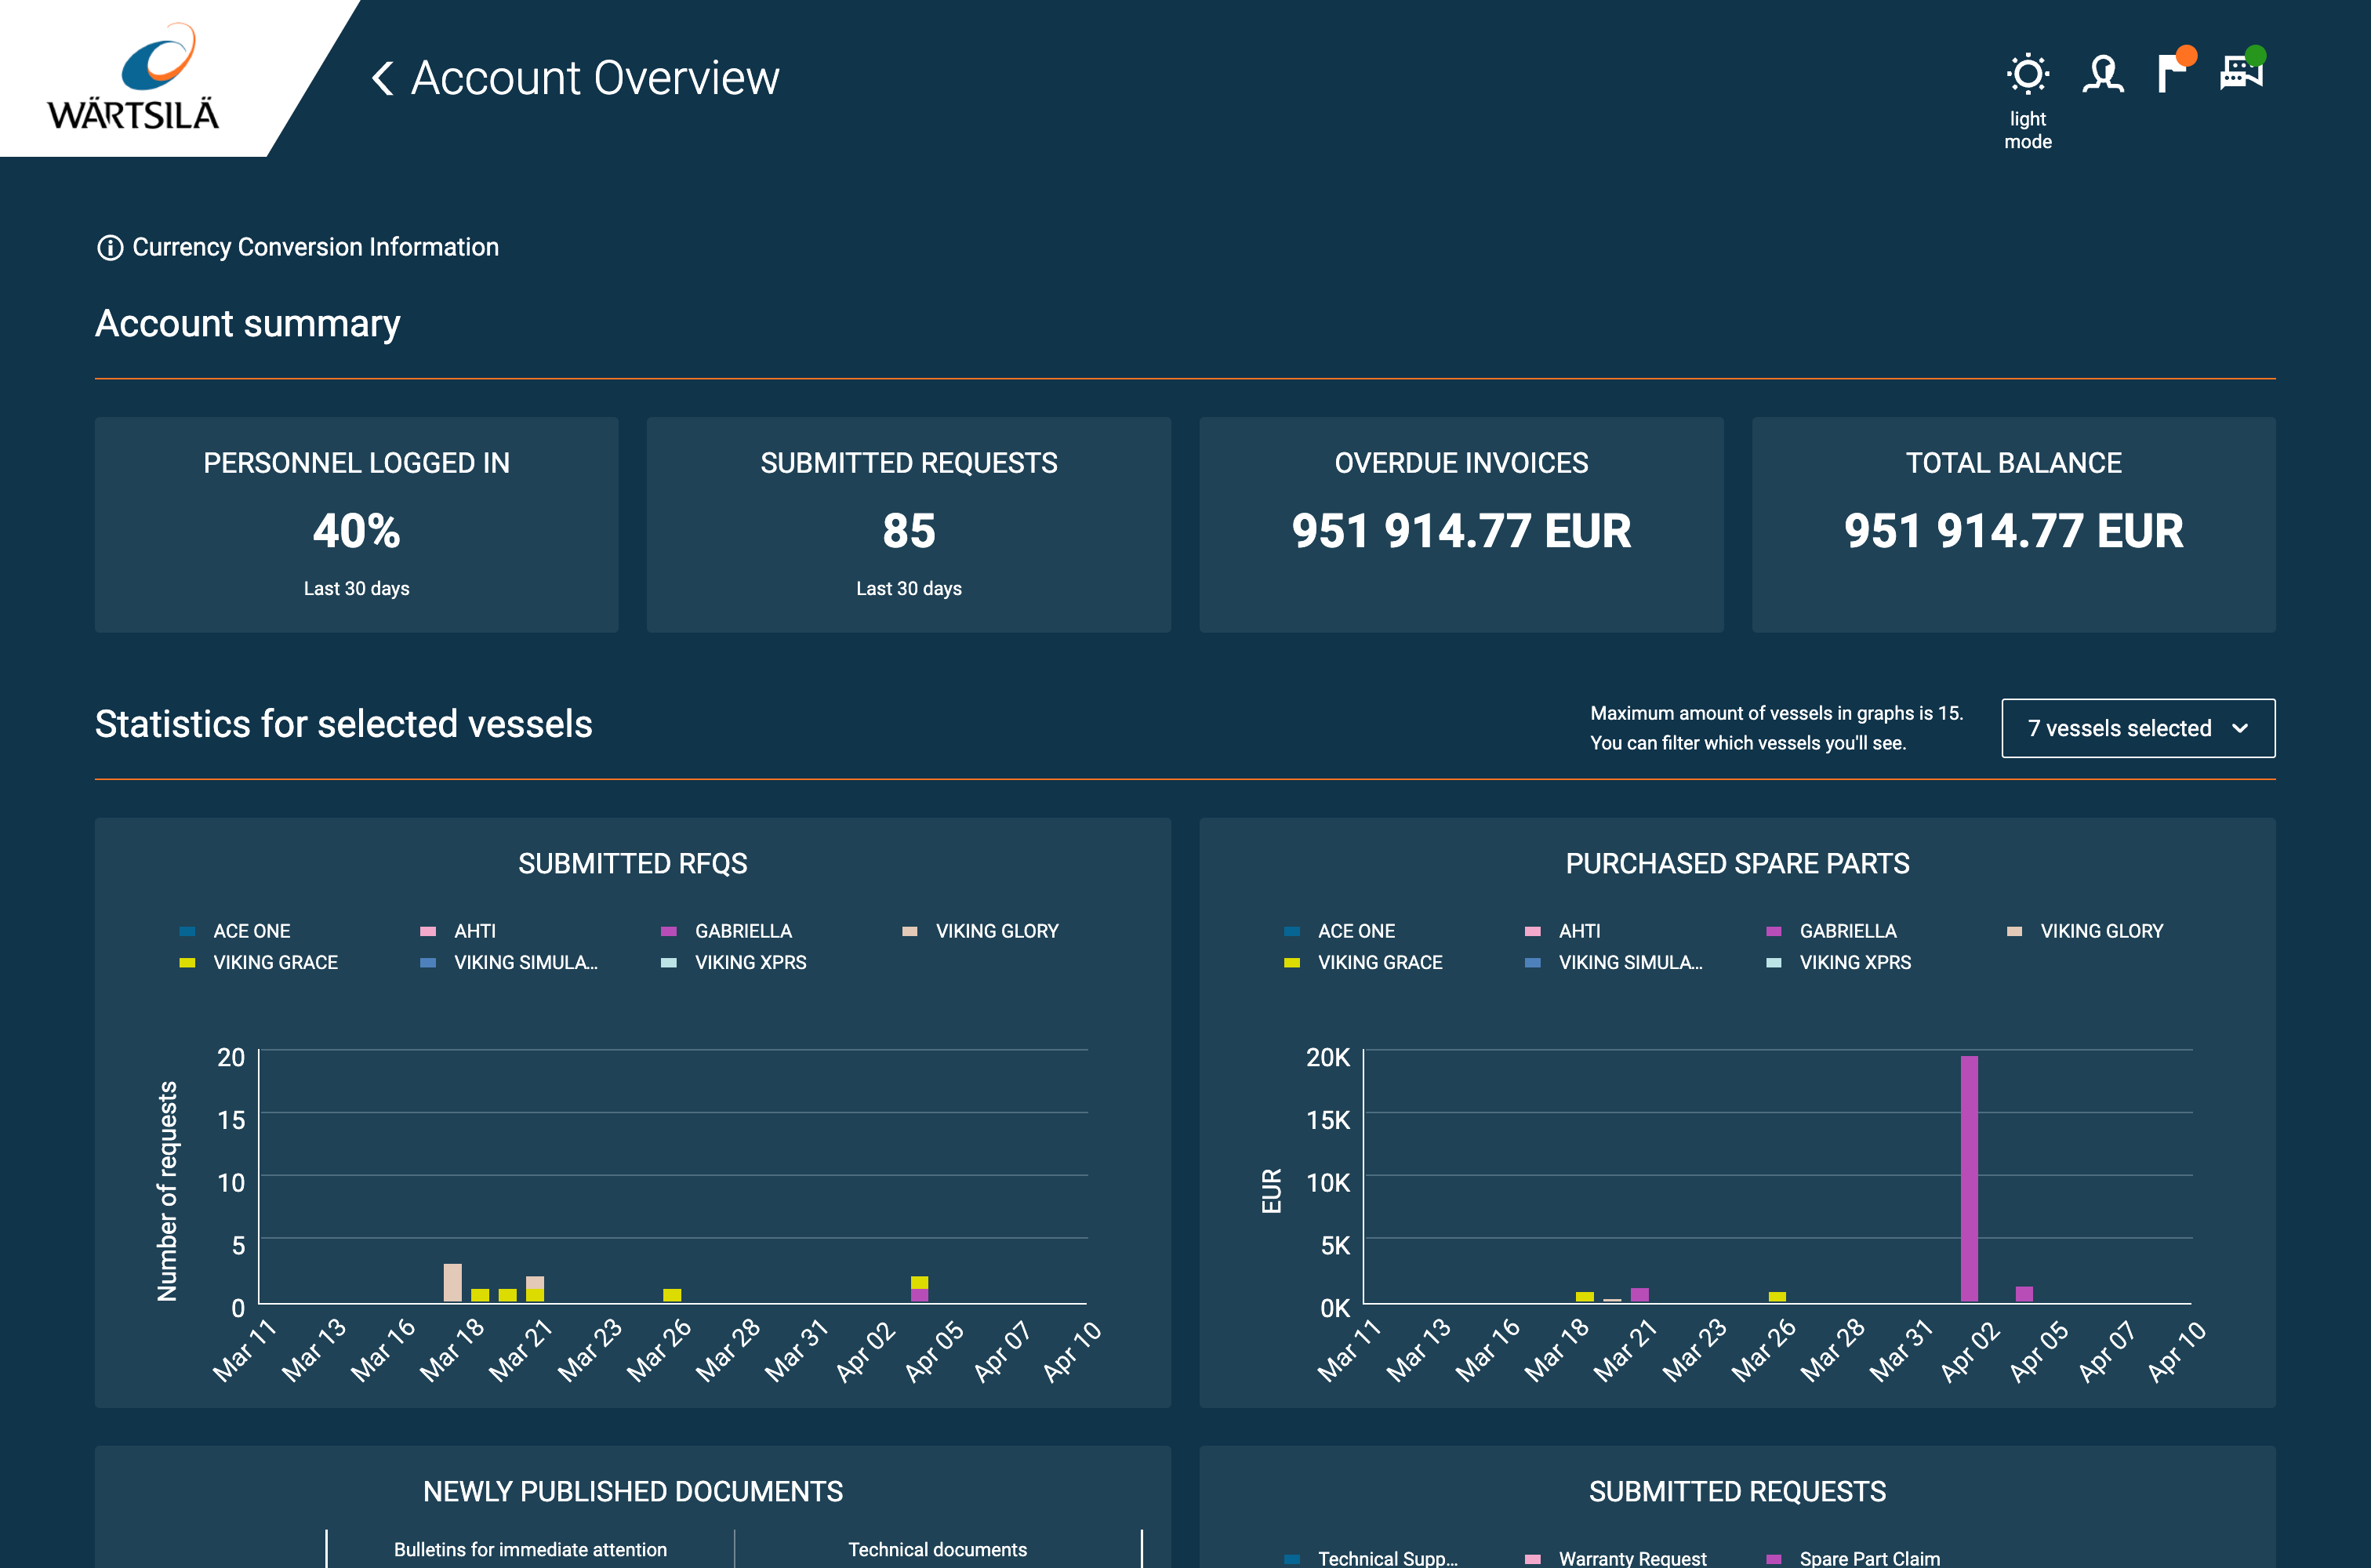This screenshot has width=2371, height=1568.
Task: Open the user profile icon
Action: [x=2103, y=72]
